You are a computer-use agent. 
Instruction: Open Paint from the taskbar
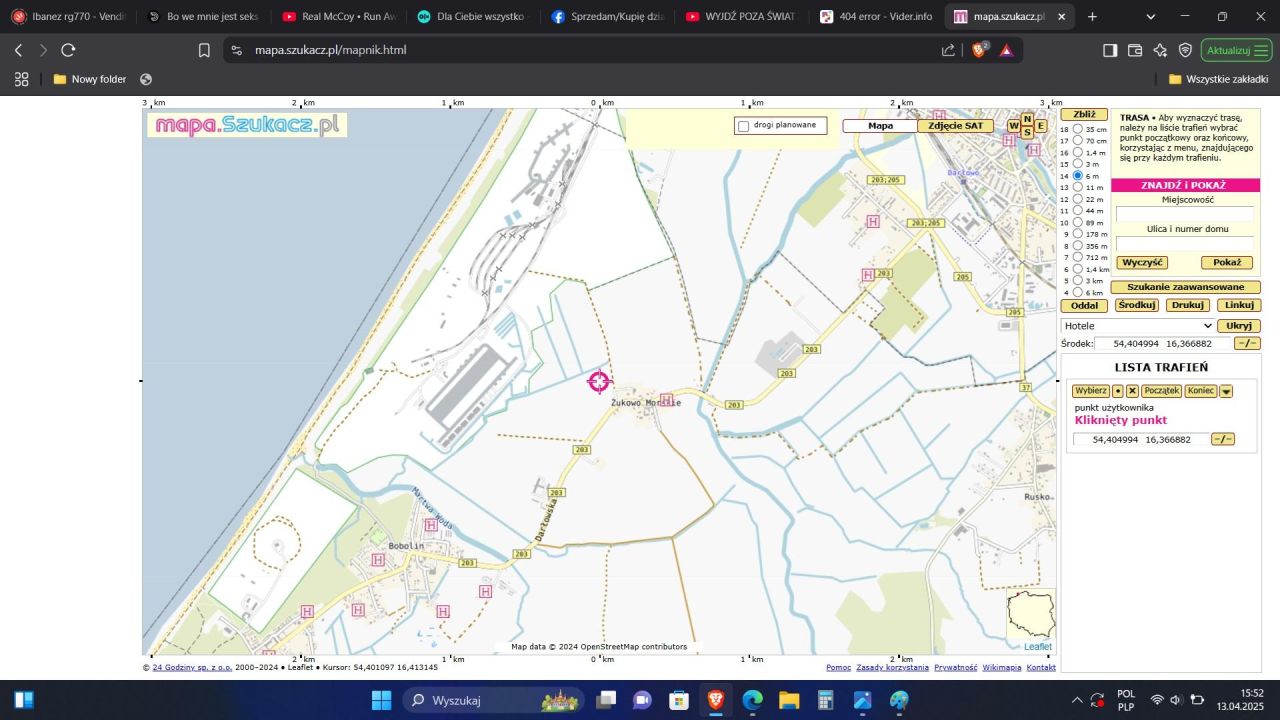897,700
